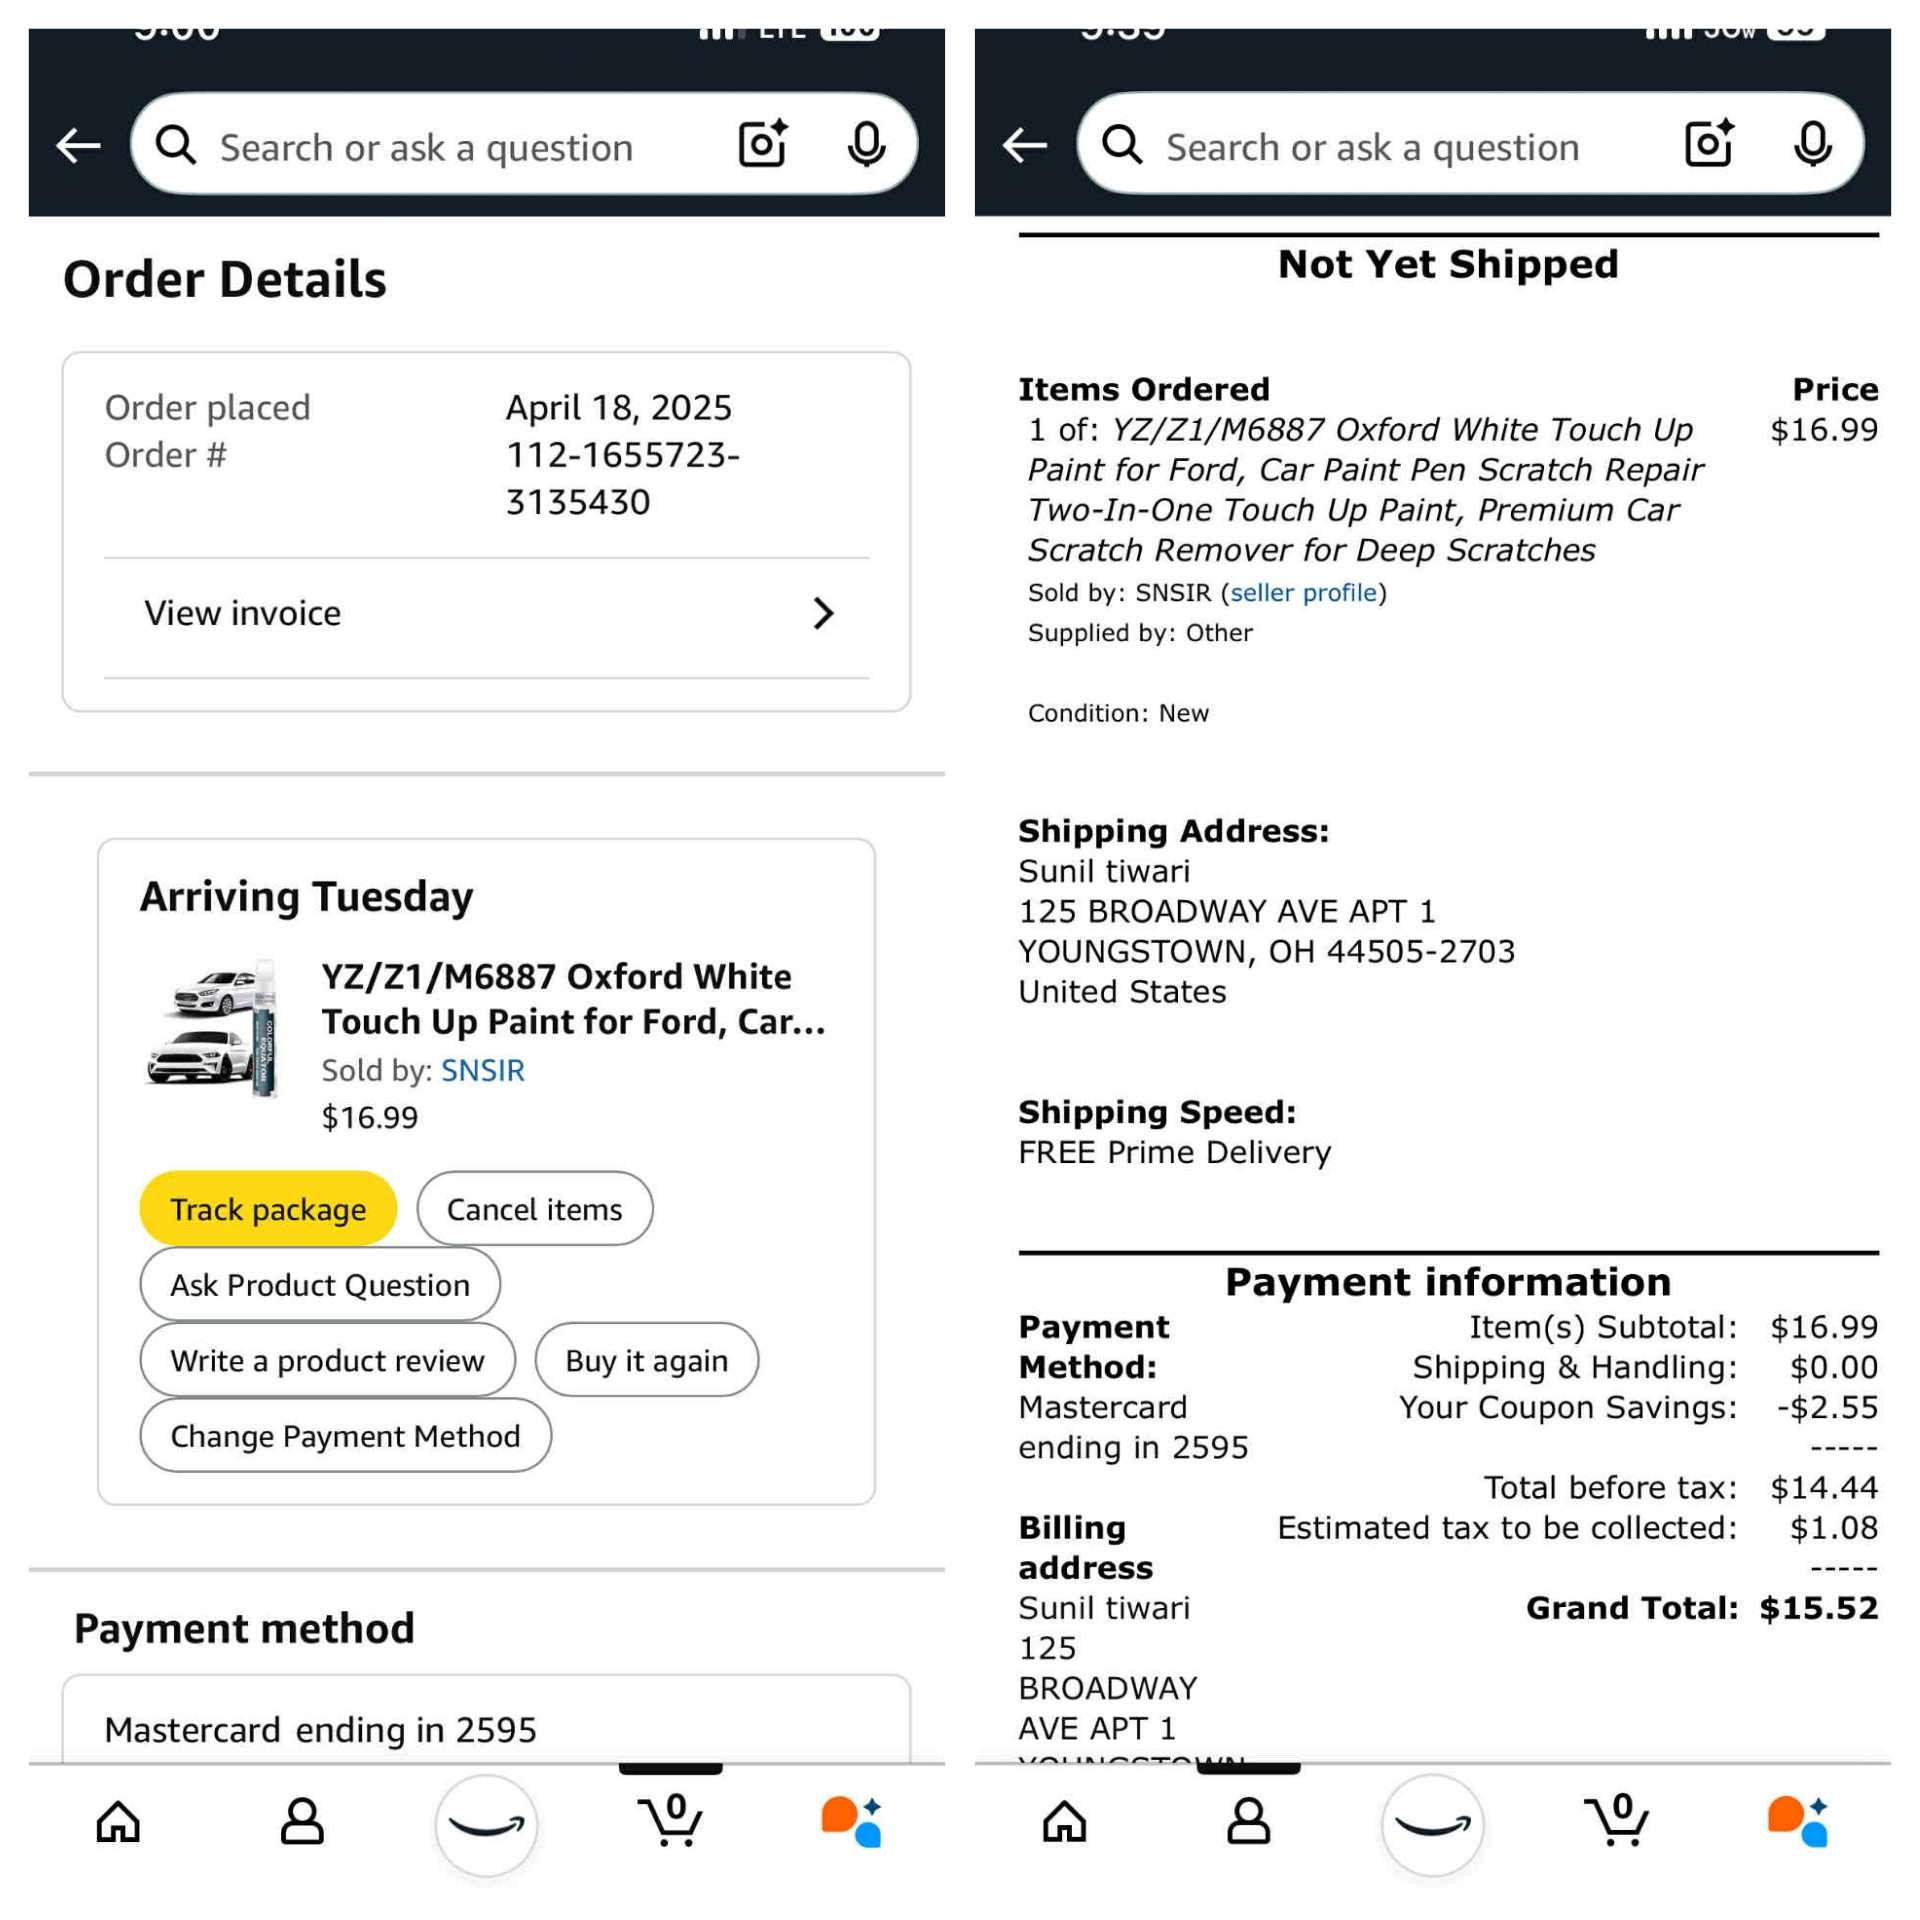Choose Write a product review
Image resolution: width=1920 pixels, height=1920 pixels.
pyautogui.click(x=327, y=1360)
